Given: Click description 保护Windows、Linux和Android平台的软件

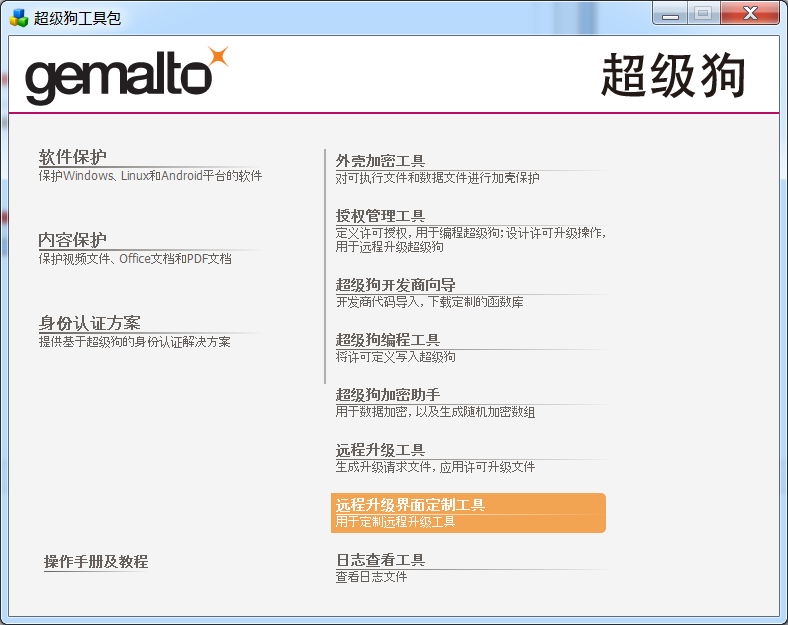Looking at the screenshot, I should coord(150,176).
